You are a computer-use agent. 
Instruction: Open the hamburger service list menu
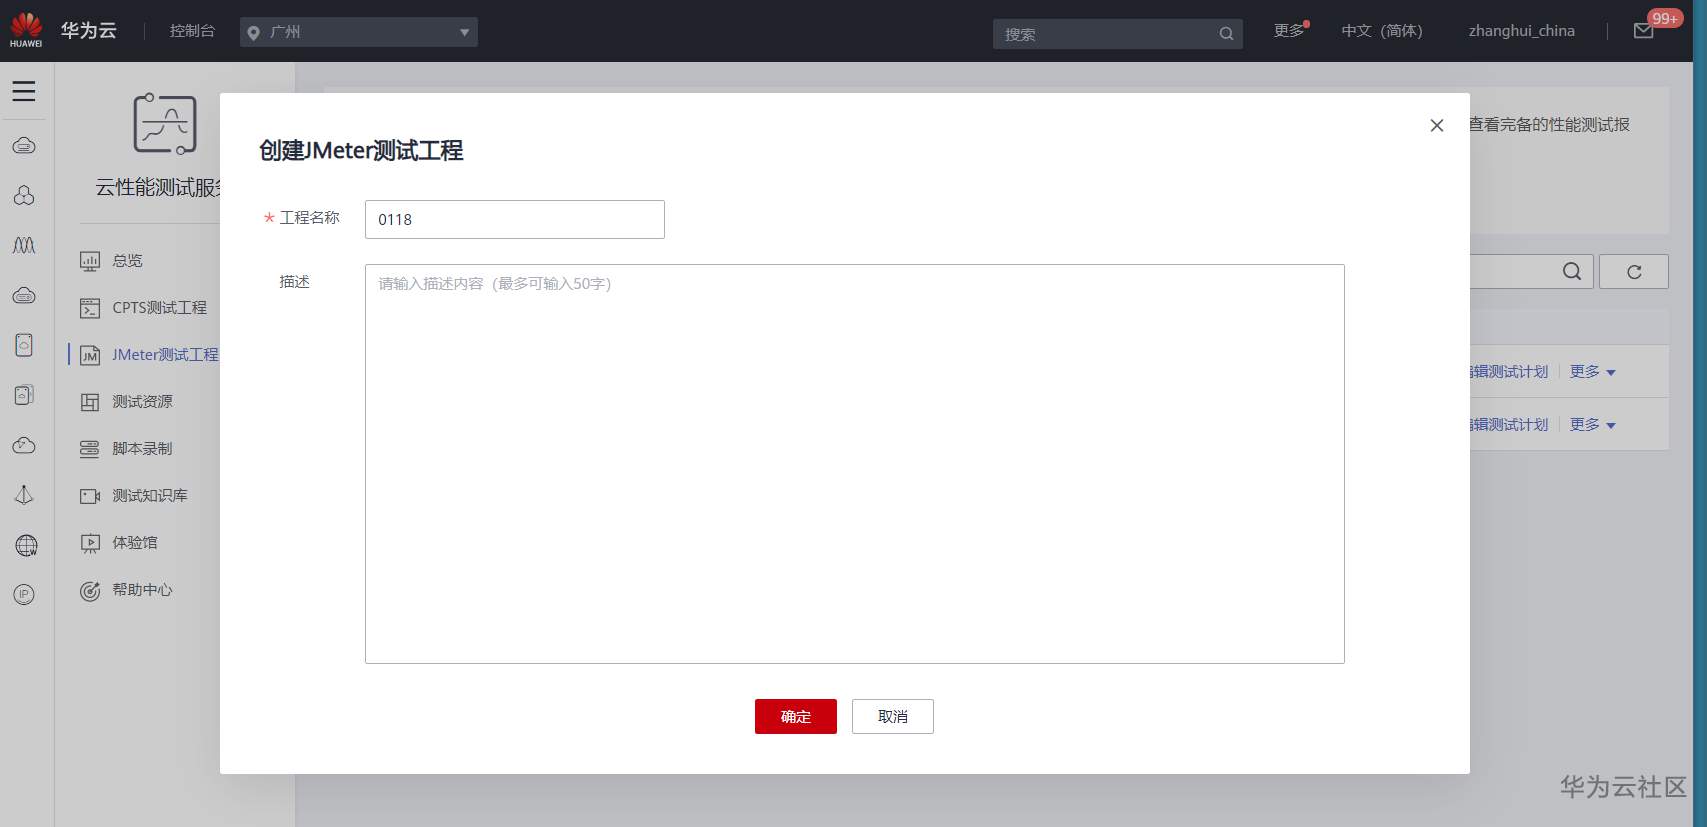click(x=24, y=91)
